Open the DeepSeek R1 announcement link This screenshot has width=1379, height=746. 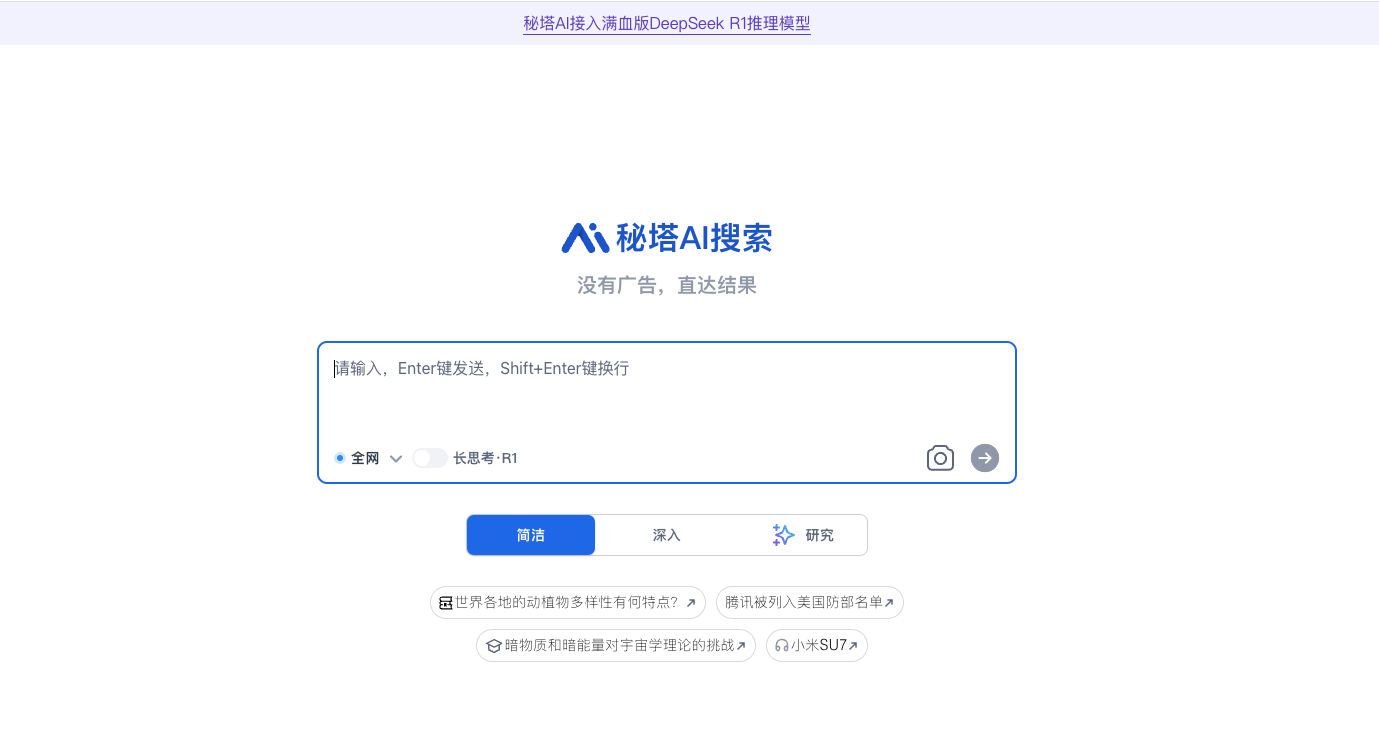[x=667, y=23]
